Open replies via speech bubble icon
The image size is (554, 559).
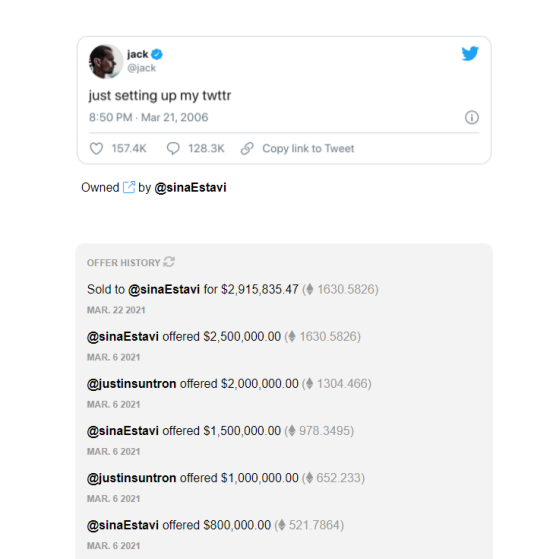173,148
